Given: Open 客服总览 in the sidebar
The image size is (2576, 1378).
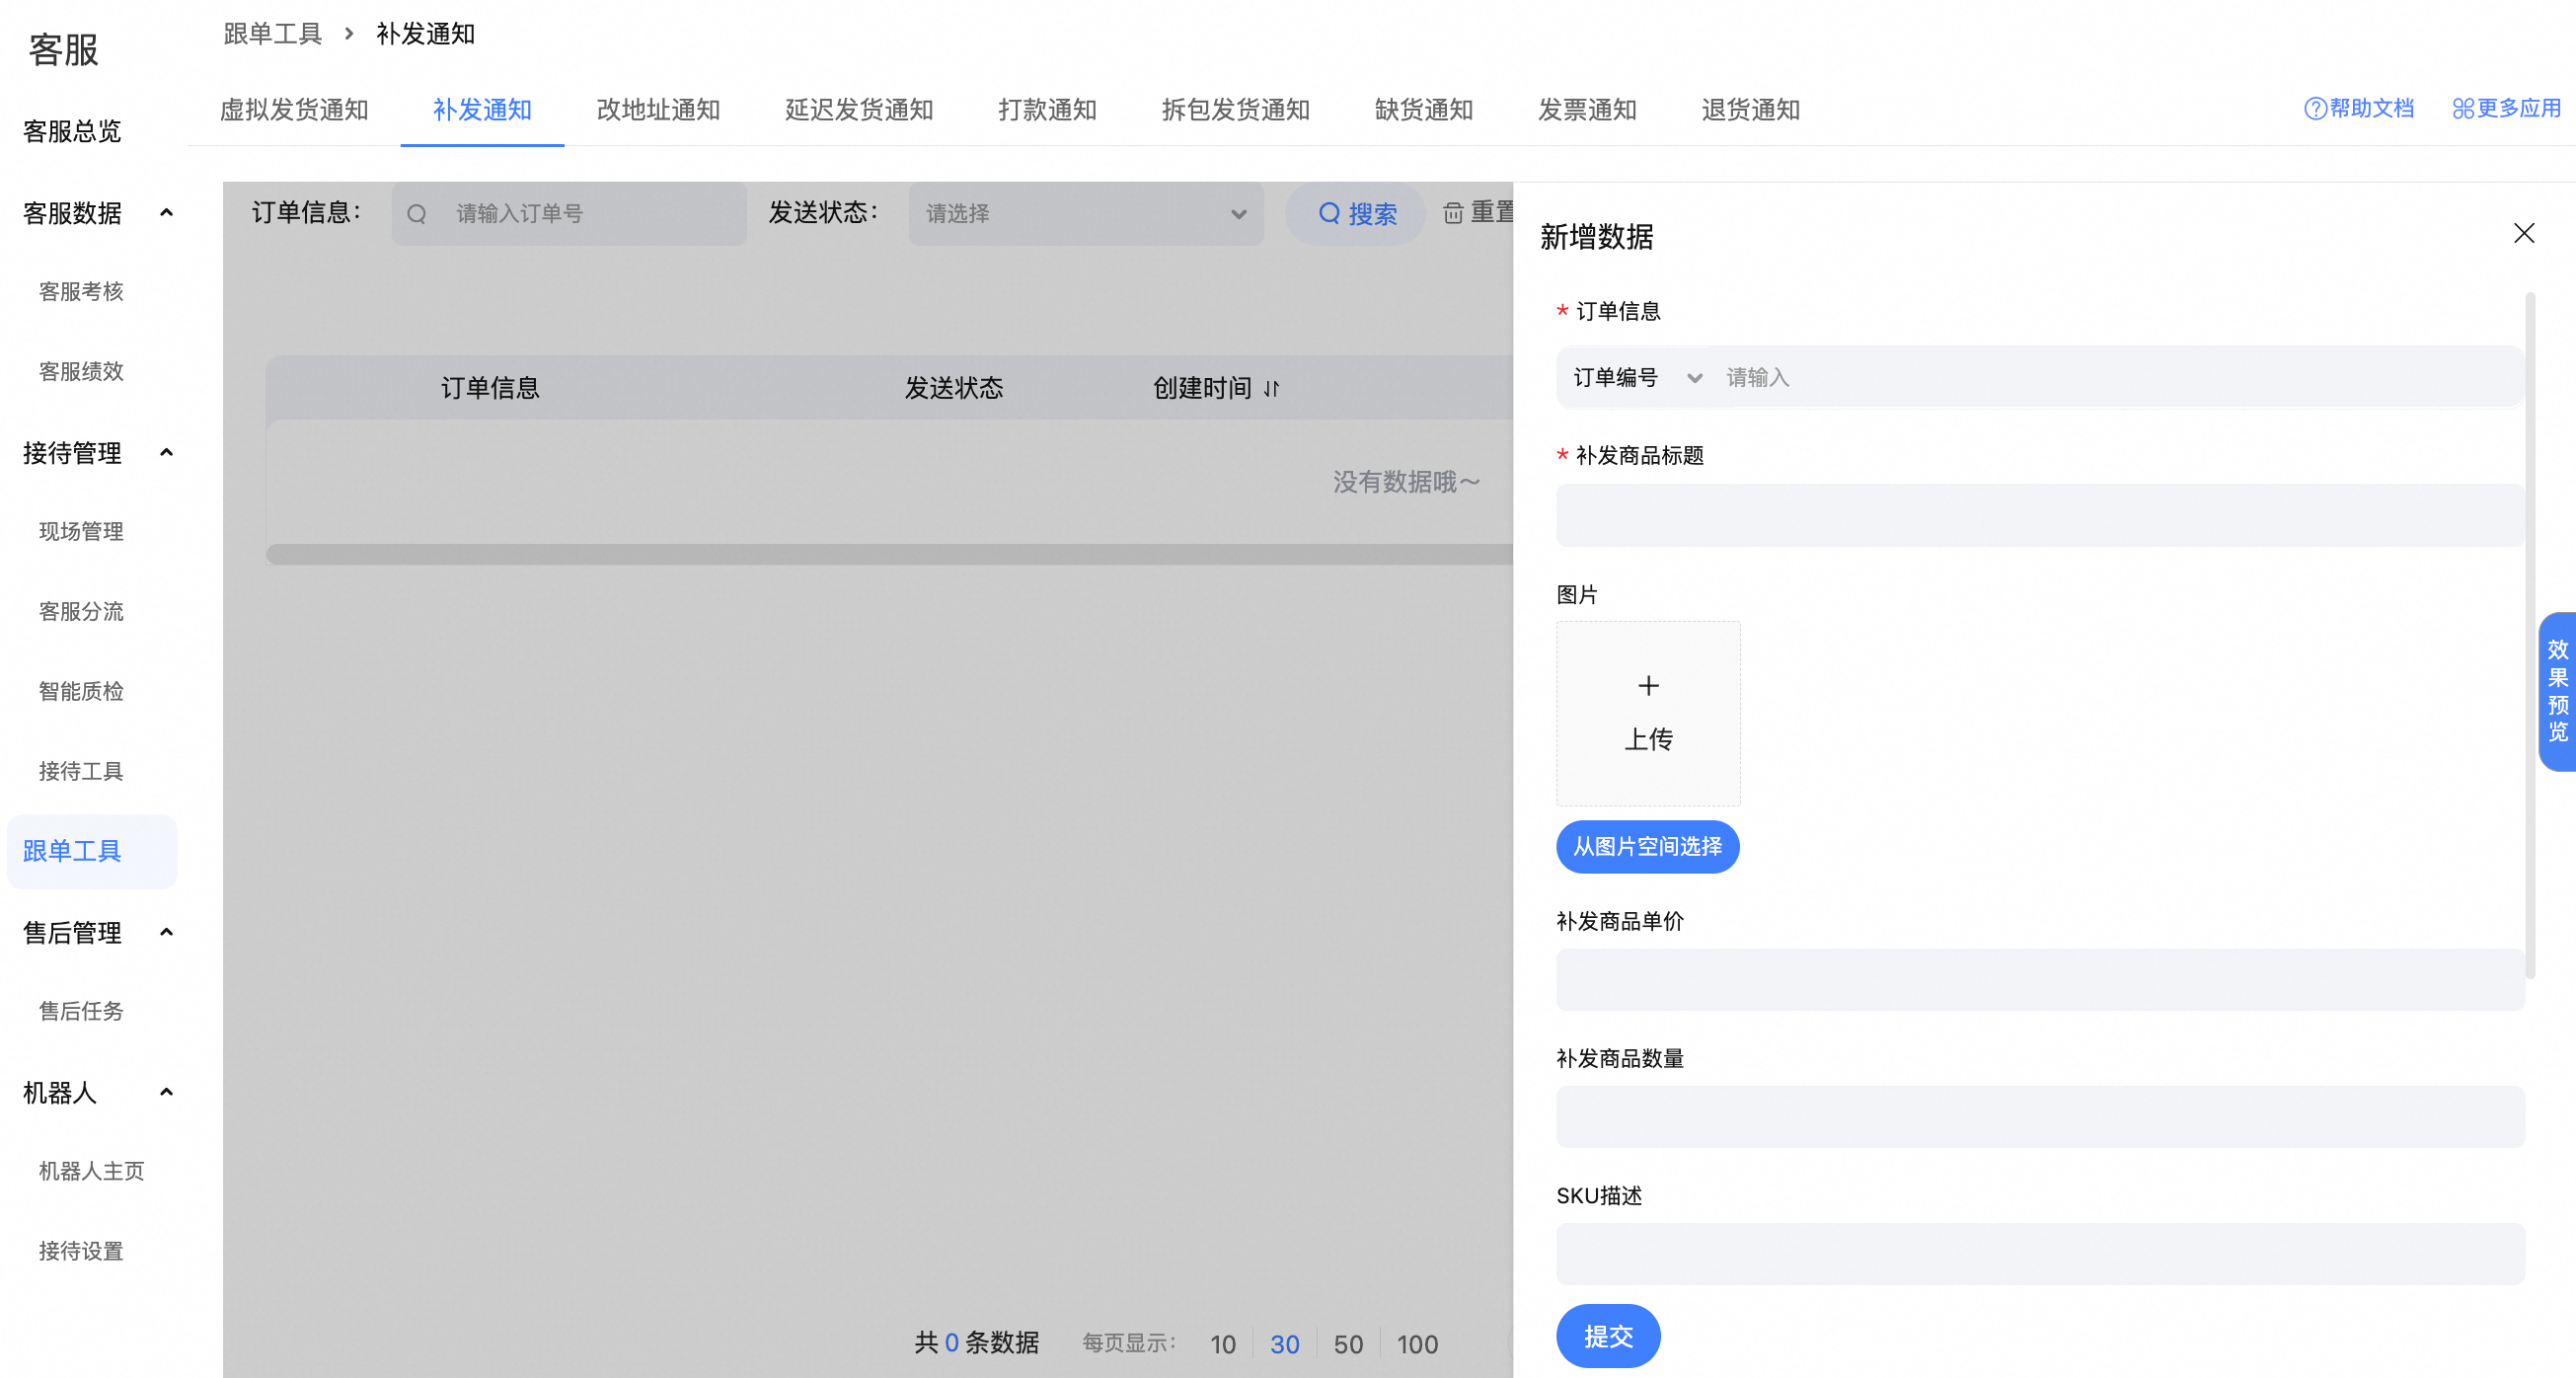Looking at the screenshot, I should pos(72,132).
